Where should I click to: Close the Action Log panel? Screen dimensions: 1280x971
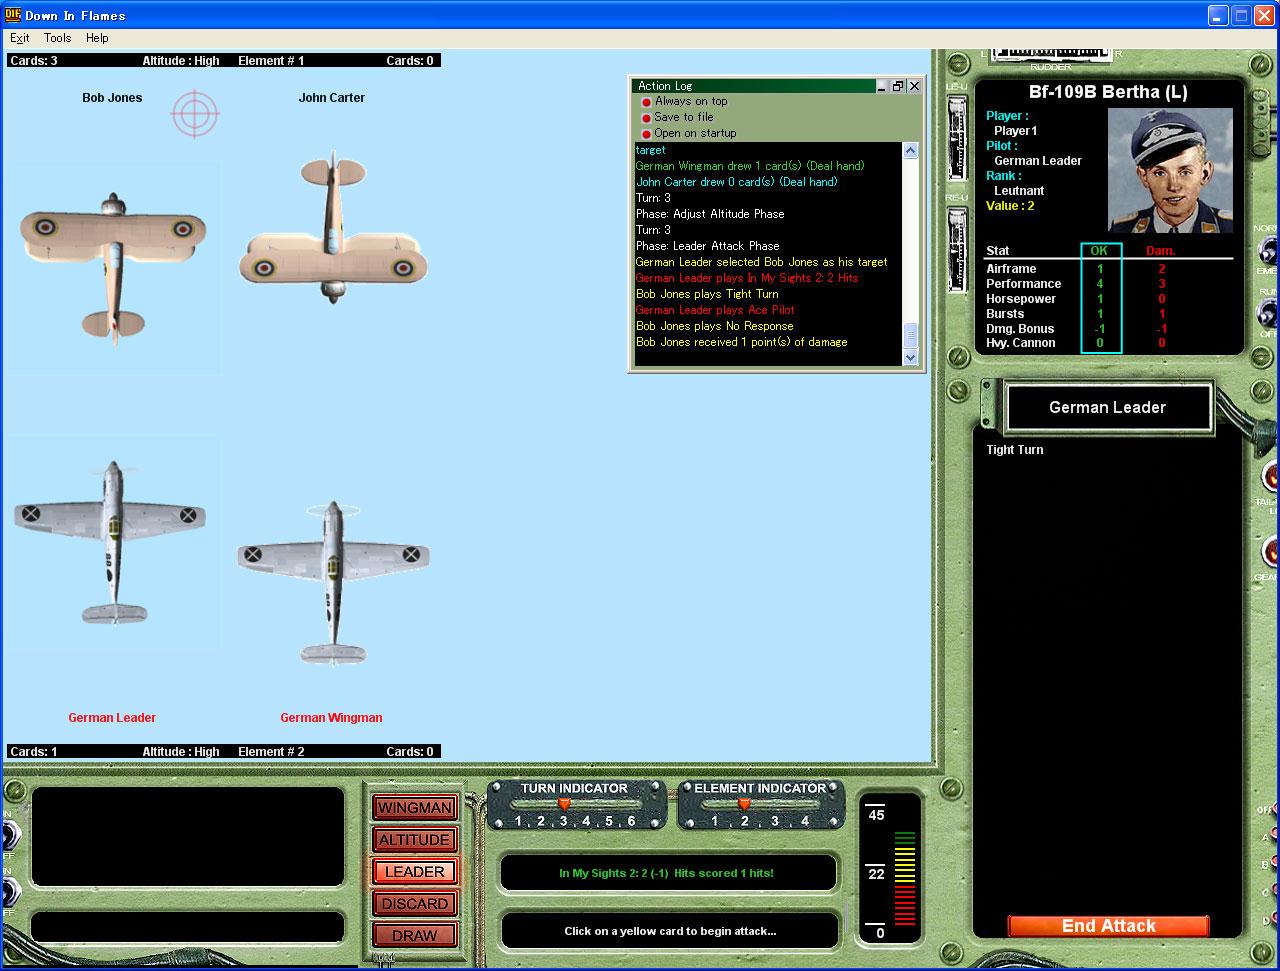pos(913,86)
